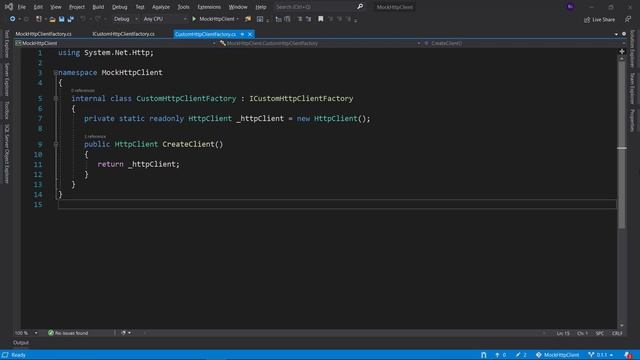Viewport: 640px width, 360px height.
Task: Open the CreateClient member navigation dropdown
Action: (524, 43)
